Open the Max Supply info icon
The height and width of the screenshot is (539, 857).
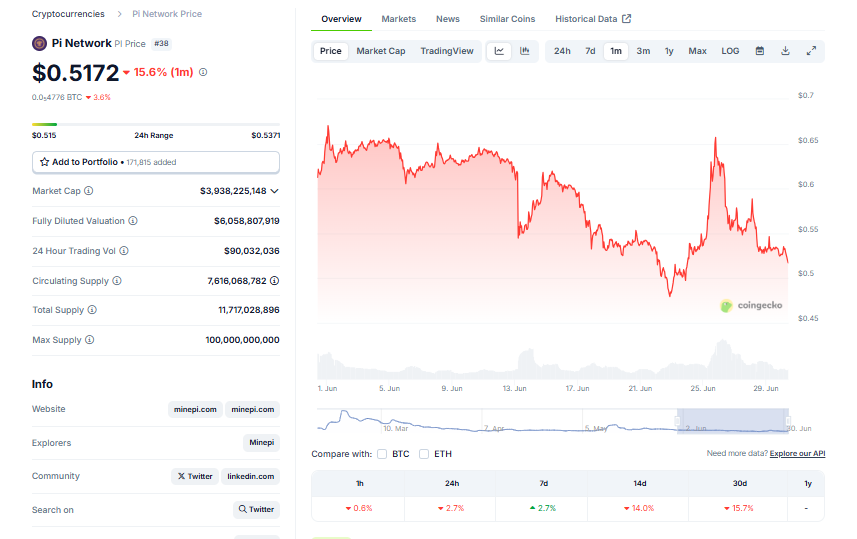coord(90,339)
